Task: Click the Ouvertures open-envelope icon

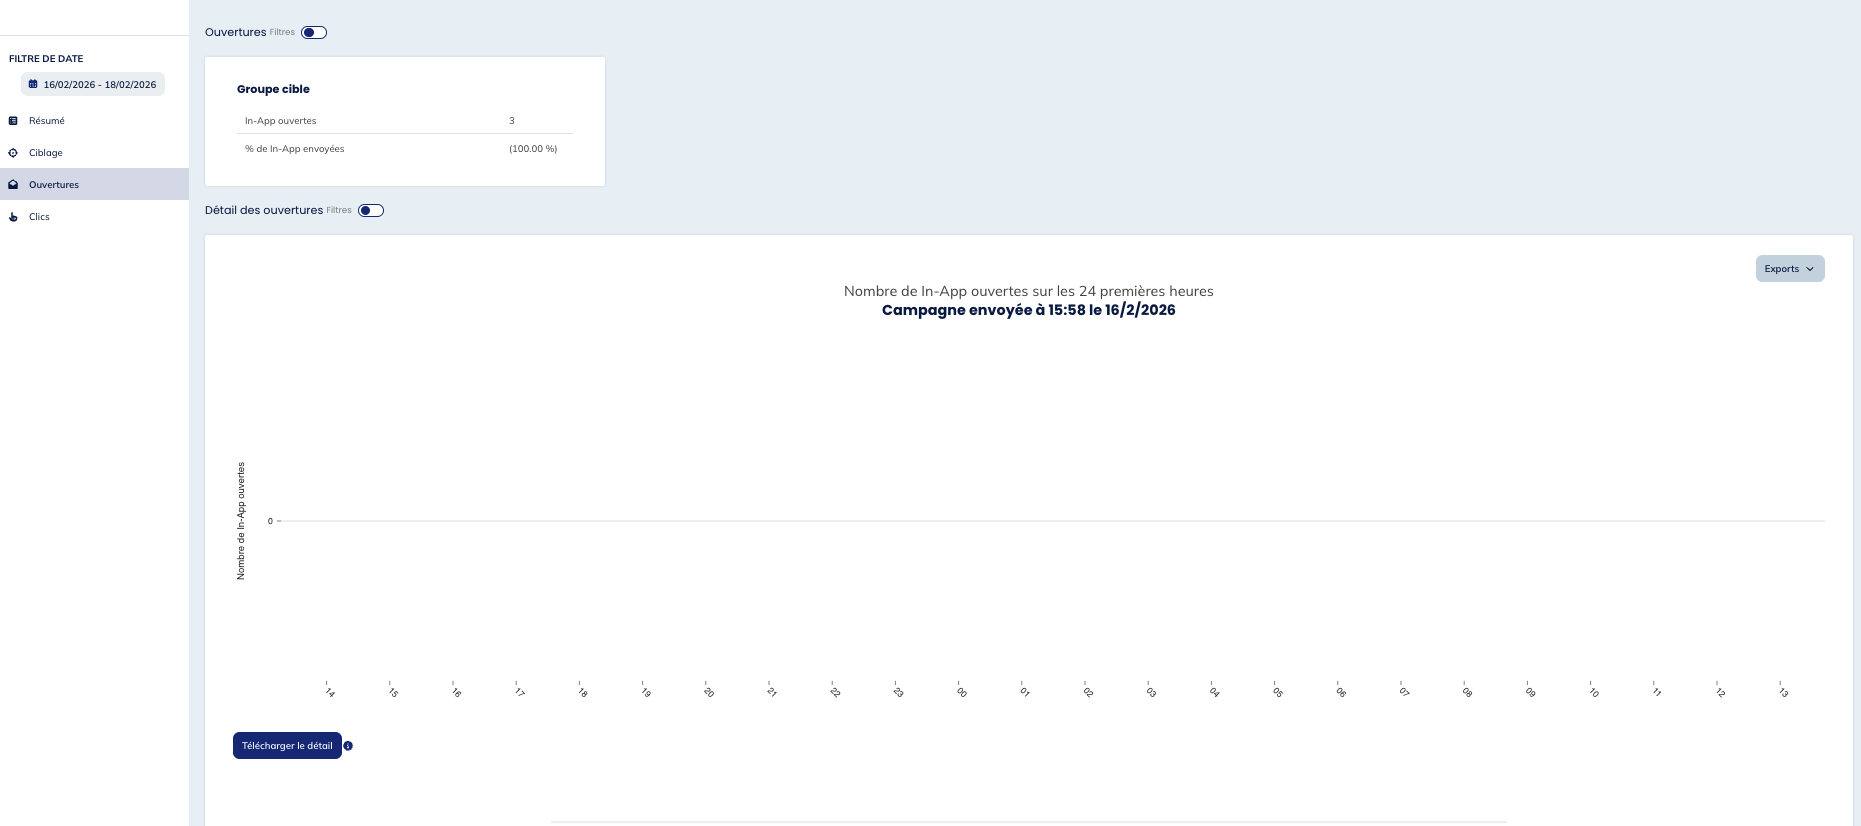Action: pyautogui.click(x=13, y=185)
